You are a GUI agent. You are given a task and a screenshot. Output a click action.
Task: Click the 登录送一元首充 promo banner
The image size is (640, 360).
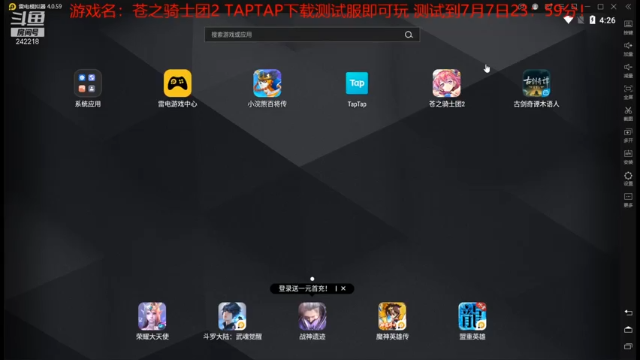pyautogui.click(x=303, y=289)
